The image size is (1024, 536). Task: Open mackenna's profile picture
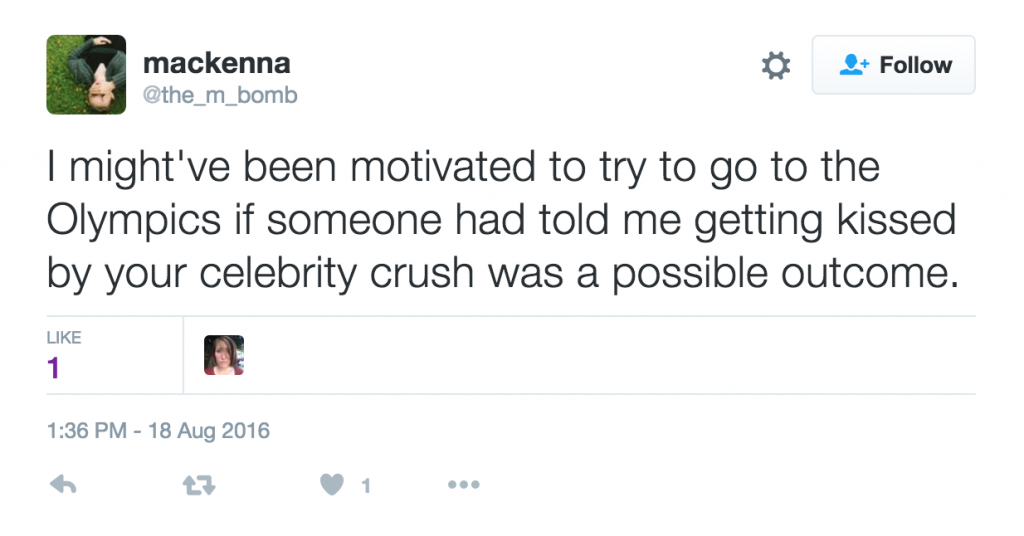tap(86, 74)
